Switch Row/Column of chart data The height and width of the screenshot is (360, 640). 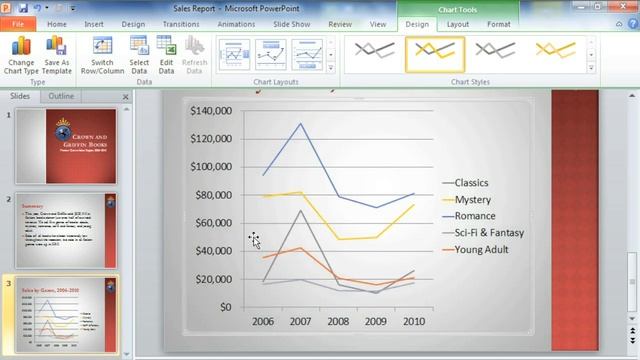point(102,55)
